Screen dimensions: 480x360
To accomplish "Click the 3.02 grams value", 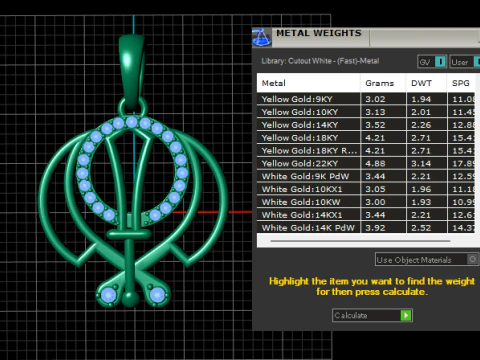I will (375, 99).
